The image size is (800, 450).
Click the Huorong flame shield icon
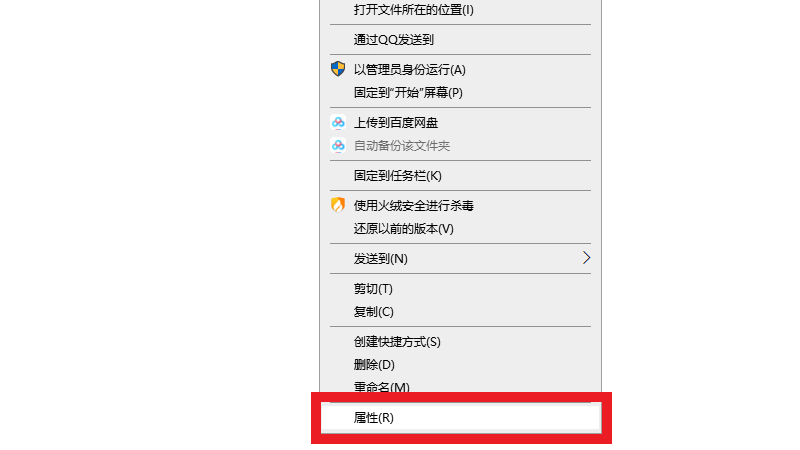(x=338, y=205)
